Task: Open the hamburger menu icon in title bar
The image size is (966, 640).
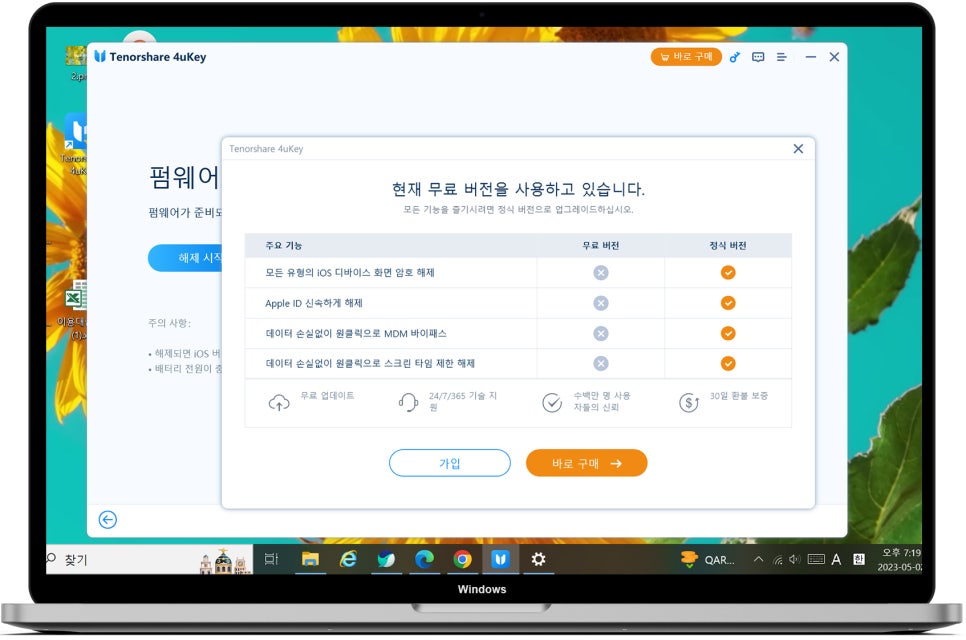Action: pos(781,57)
